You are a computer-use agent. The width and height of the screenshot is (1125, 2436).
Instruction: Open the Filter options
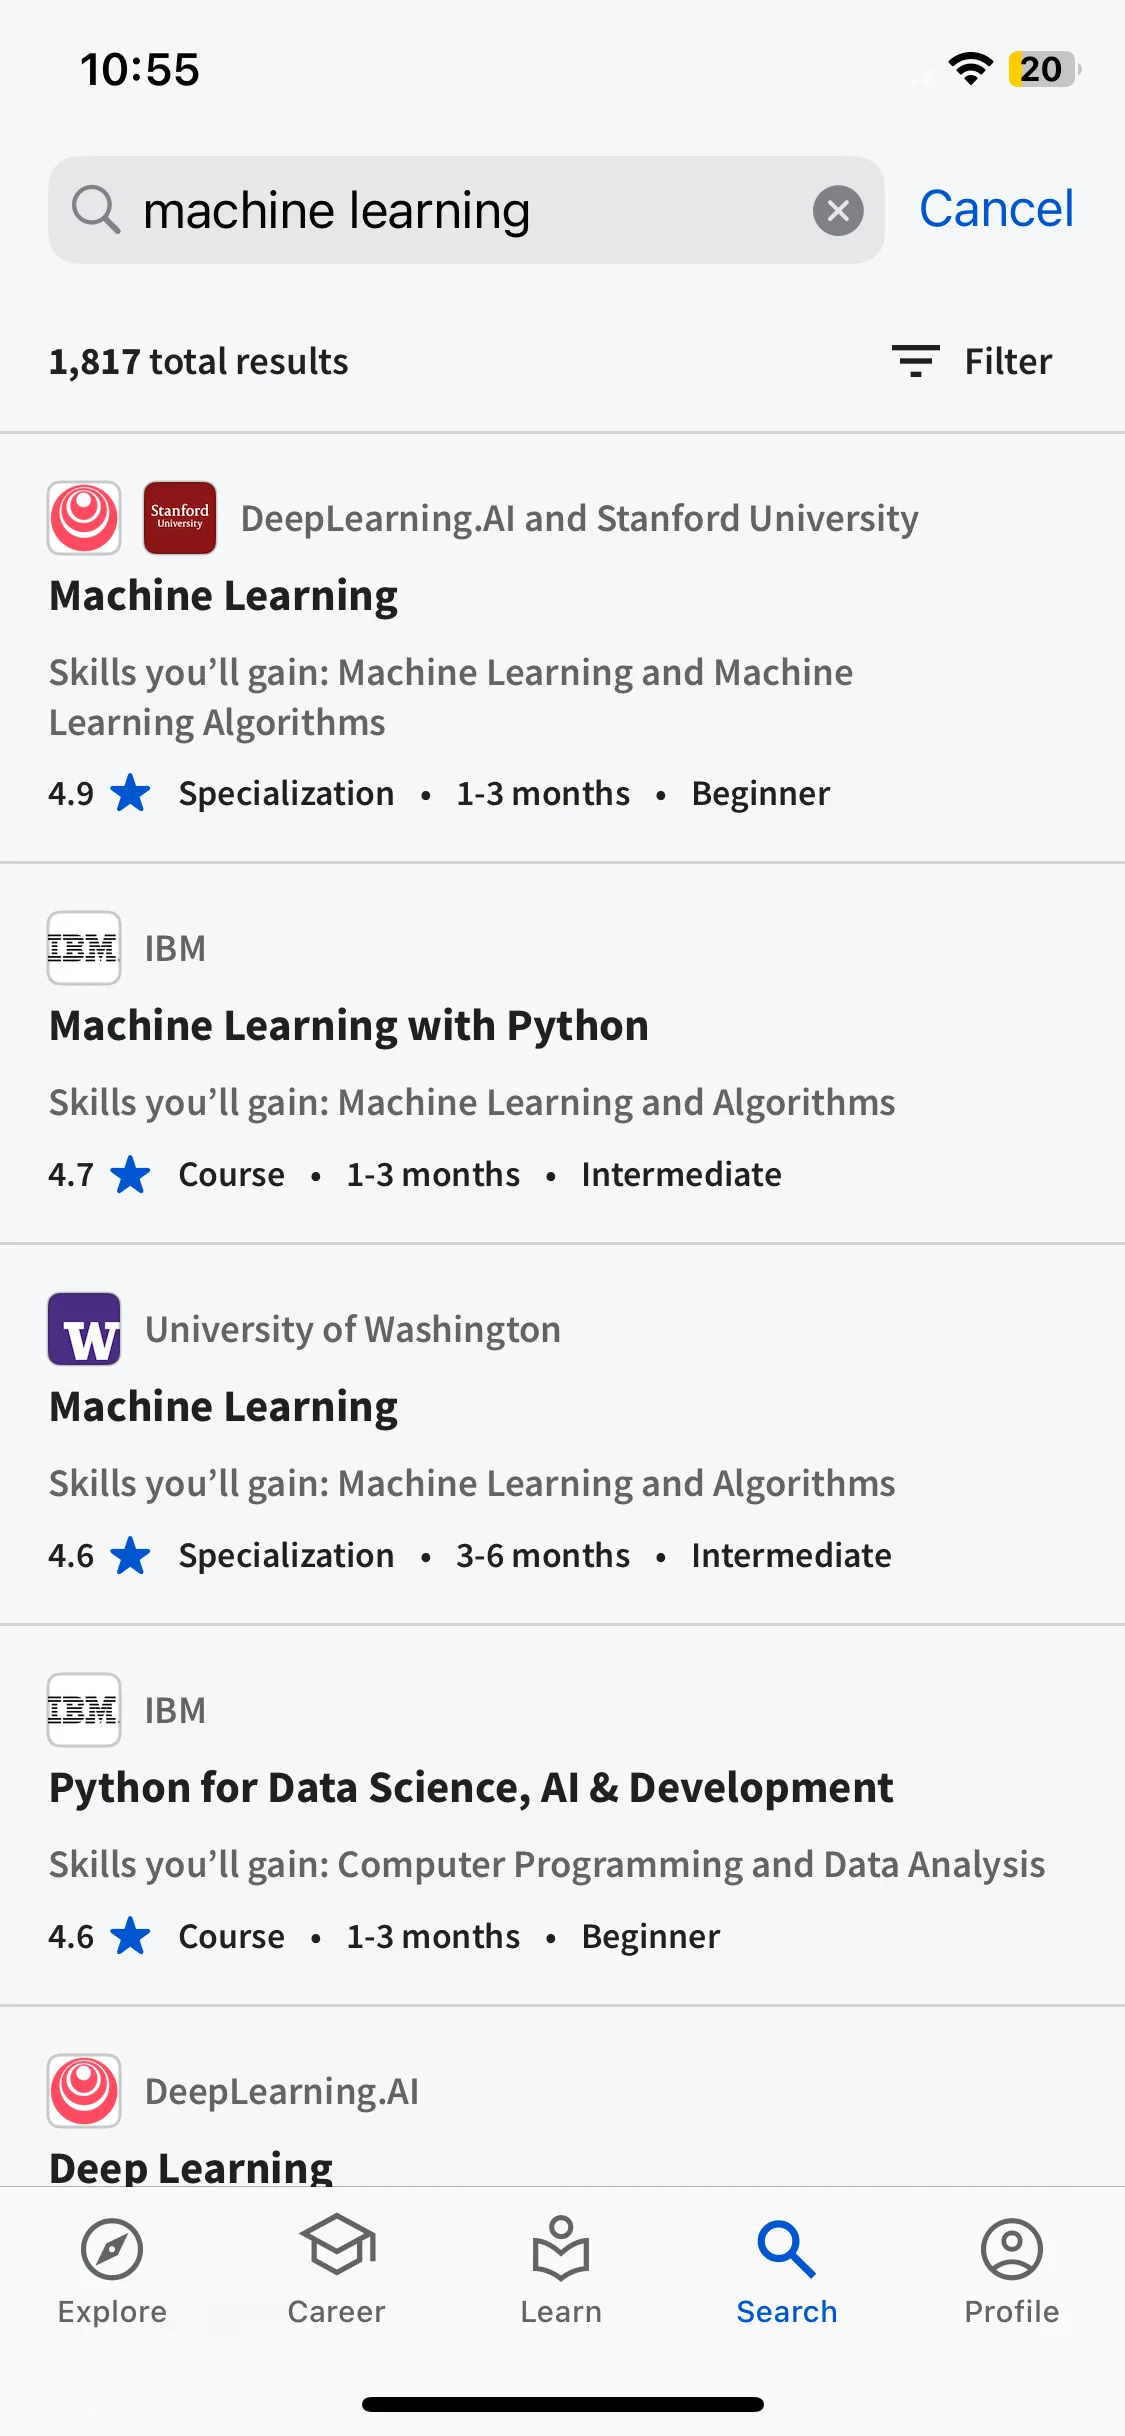(971, 361)
